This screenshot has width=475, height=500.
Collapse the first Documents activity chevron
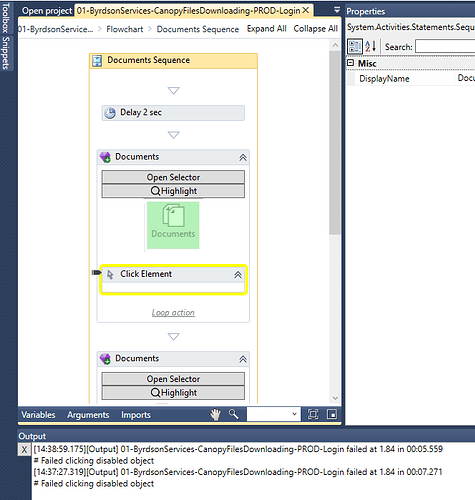pyautogui.click(x=243, y=157)
